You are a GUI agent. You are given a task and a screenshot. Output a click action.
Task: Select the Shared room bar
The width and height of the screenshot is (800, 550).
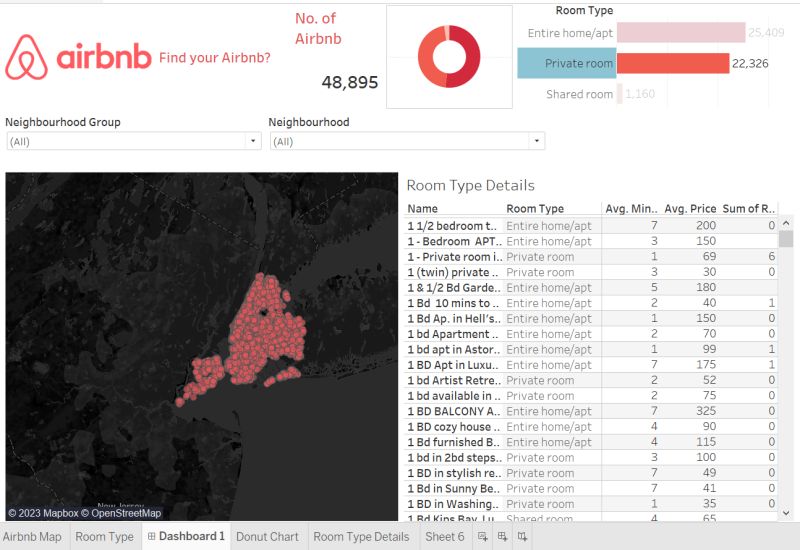coord(620,94)
